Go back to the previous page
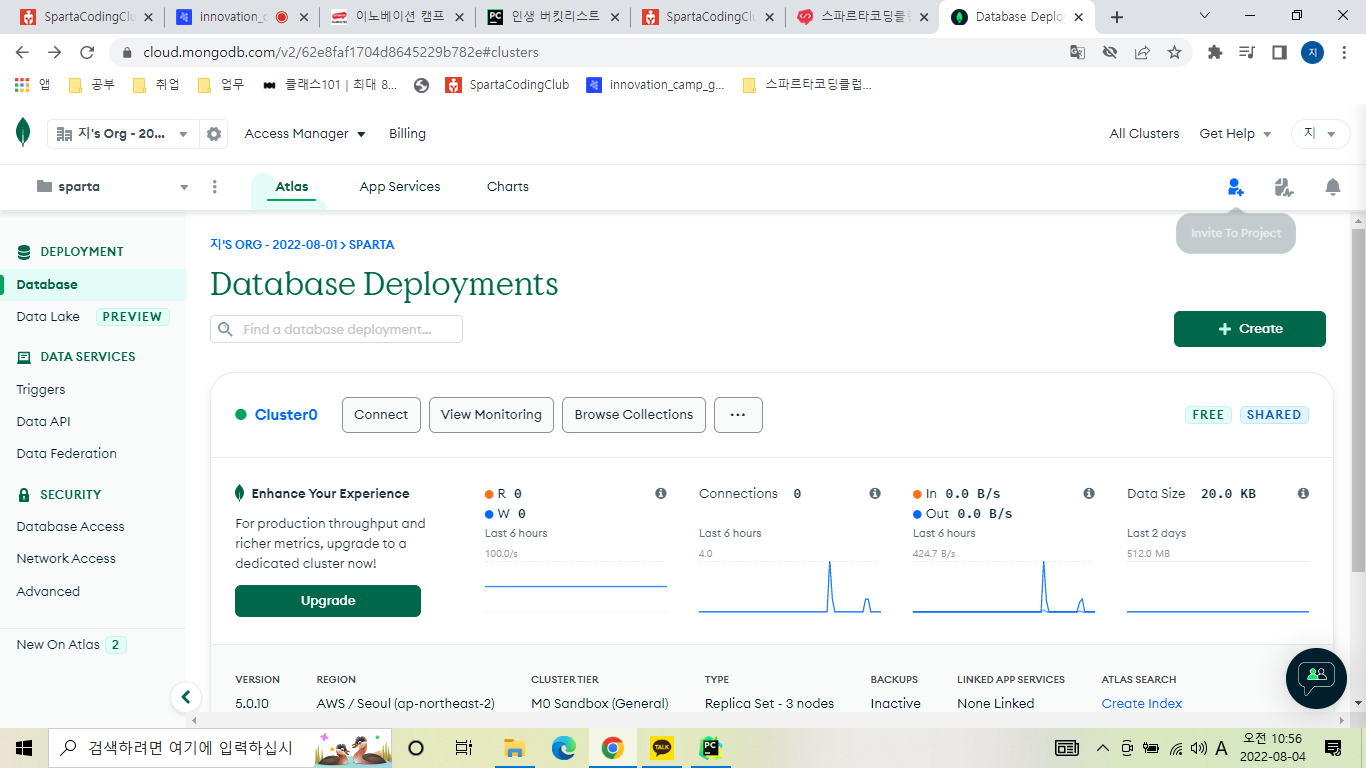The width and height of the screenshot is (1366, 768). click(22, 52)
